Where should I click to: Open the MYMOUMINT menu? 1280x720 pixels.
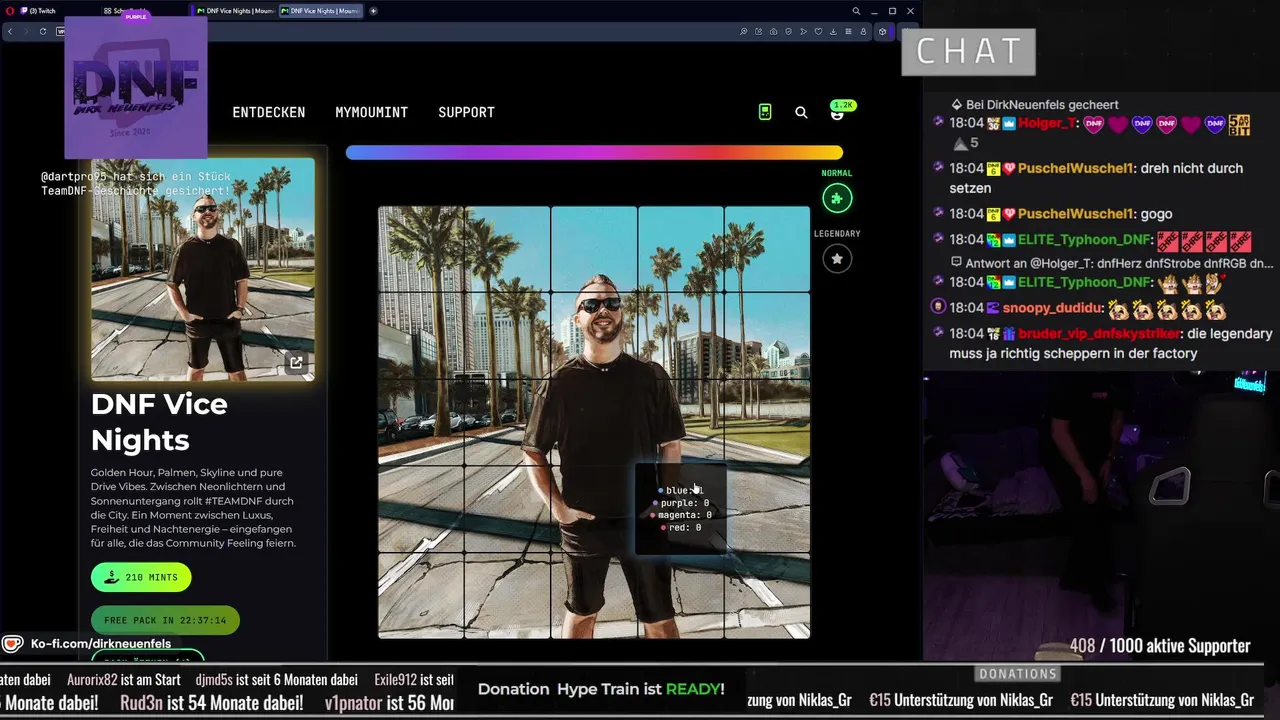click(x=371, y=112)
